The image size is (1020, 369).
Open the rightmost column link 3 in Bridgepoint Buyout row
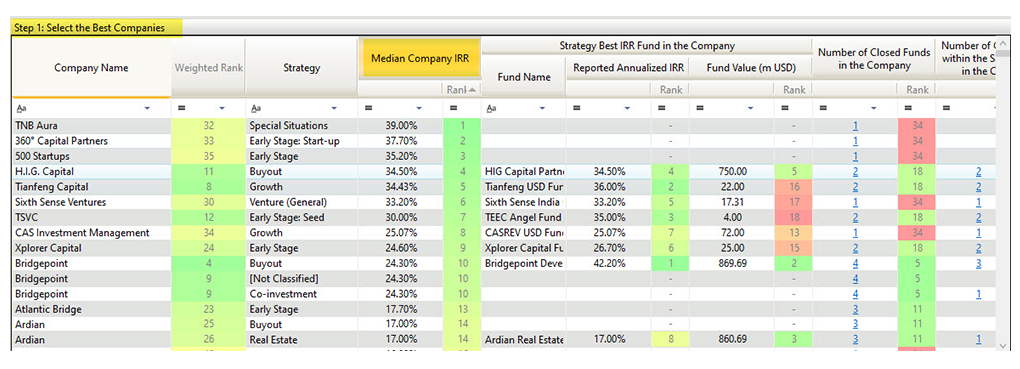[x=978, y=264]
